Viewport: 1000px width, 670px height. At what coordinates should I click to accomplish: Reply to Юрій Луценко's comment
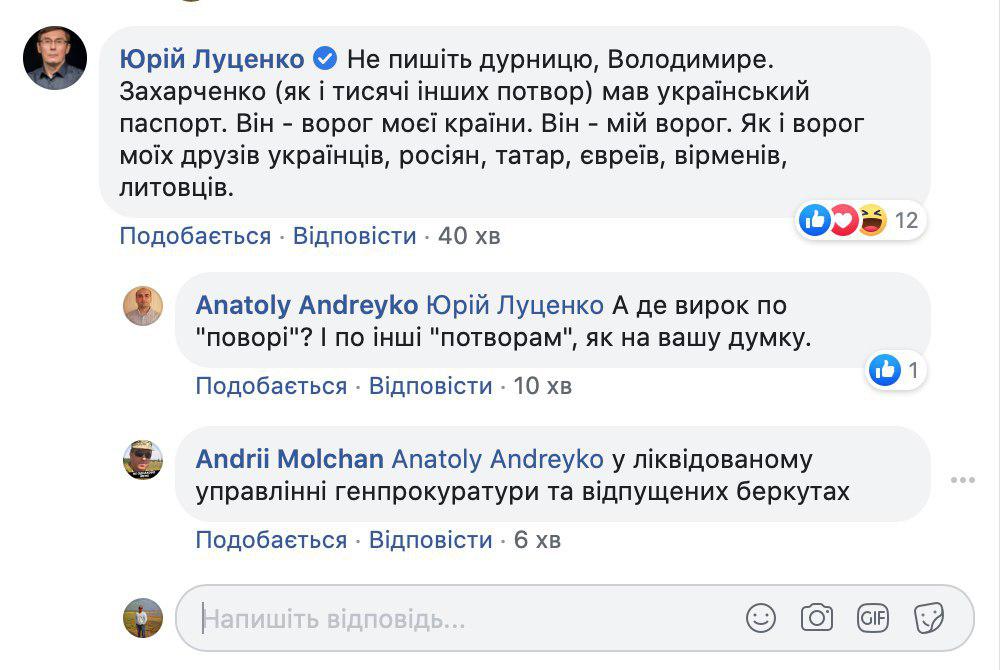353,236
